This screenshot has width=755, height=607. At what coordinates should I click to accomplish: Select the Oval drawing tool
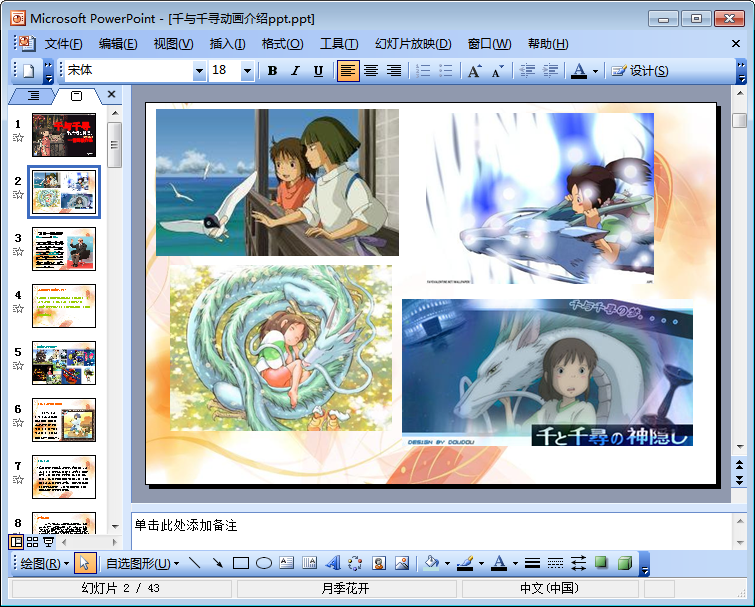(x=264, y=563)
